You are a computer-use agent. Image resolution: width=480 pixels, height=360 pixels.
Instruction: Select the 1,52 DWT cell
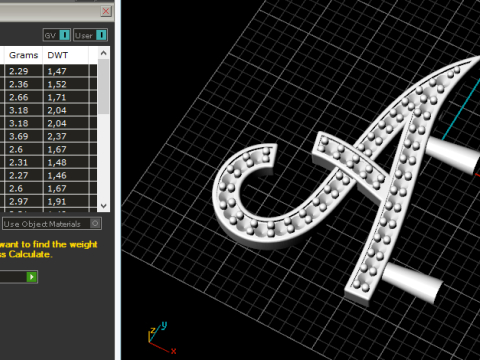tap(66, 84)
